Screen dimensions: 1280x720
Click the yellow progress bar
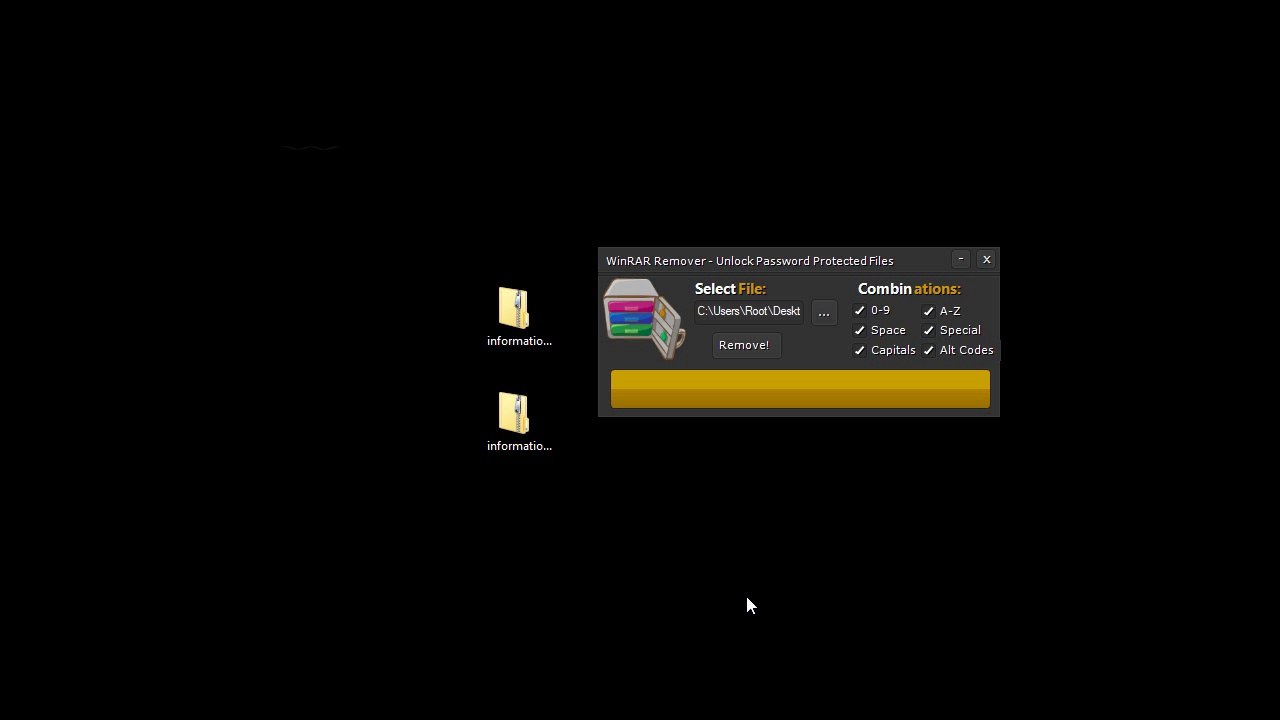pos(800,389)
